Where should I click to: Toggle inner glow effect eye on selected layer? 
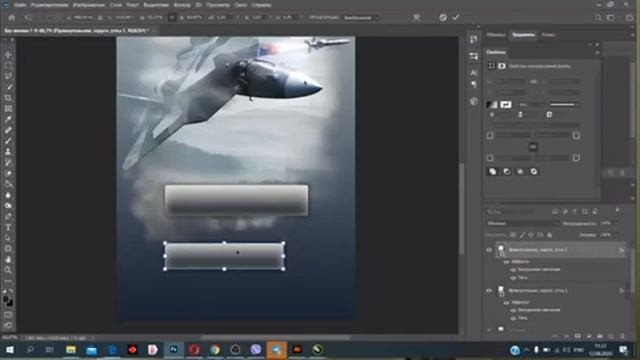pos(513,270)
